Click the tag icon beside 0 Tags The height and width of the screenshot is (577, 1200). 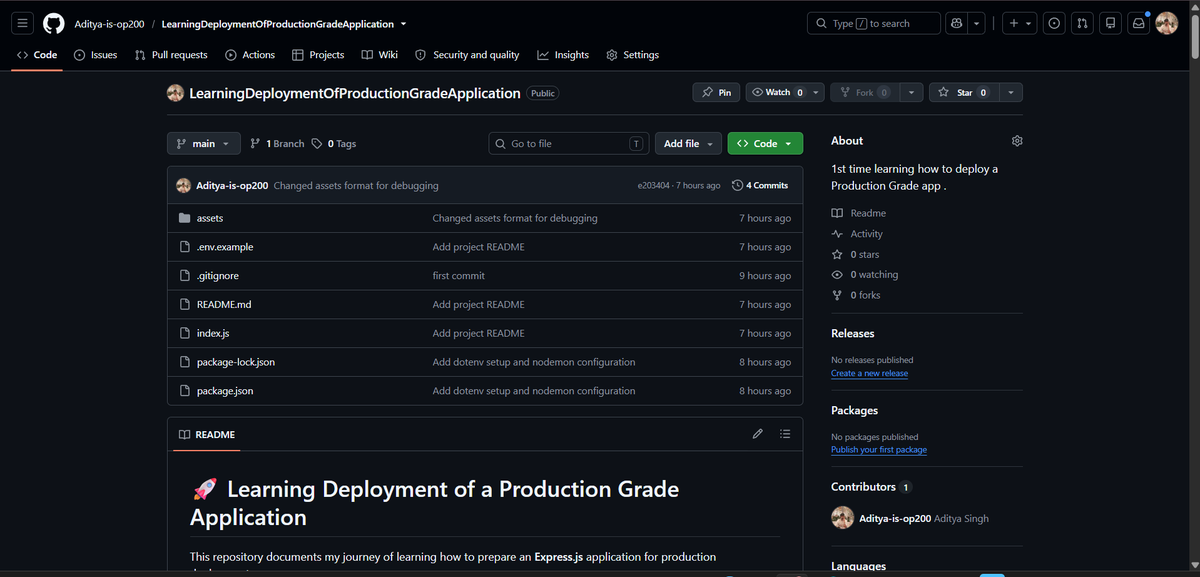317,144
